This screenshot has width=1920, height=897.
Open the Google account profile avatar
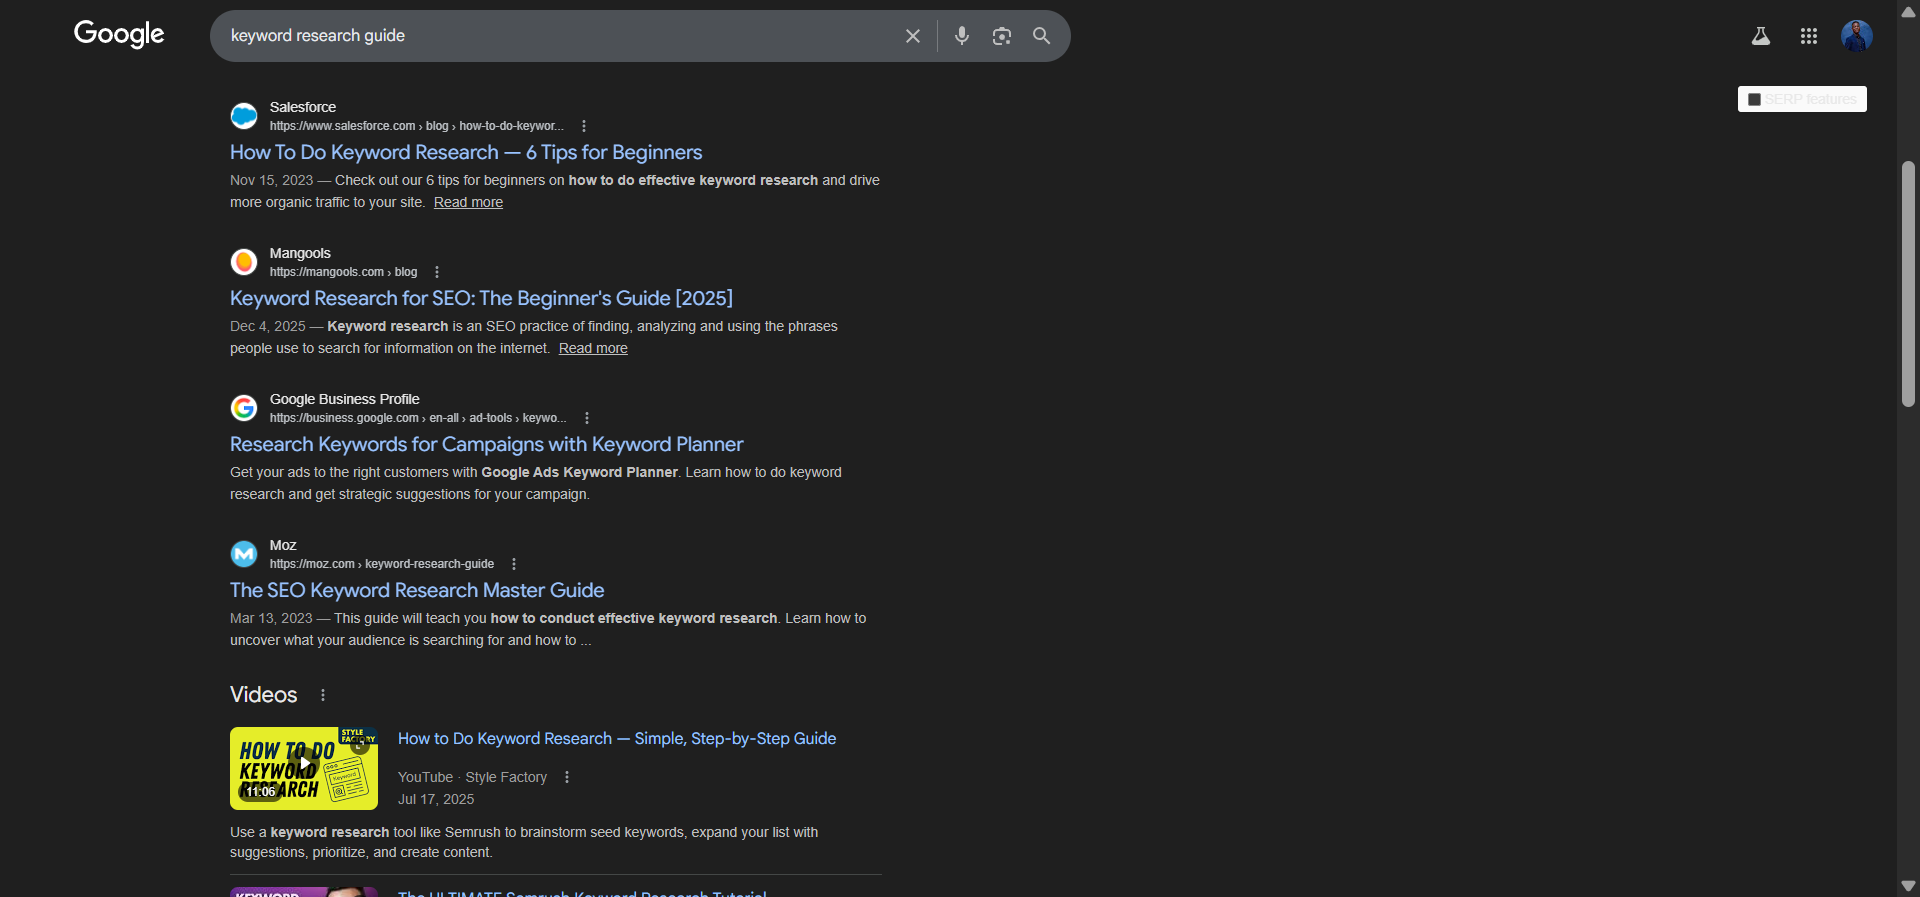1857,36
